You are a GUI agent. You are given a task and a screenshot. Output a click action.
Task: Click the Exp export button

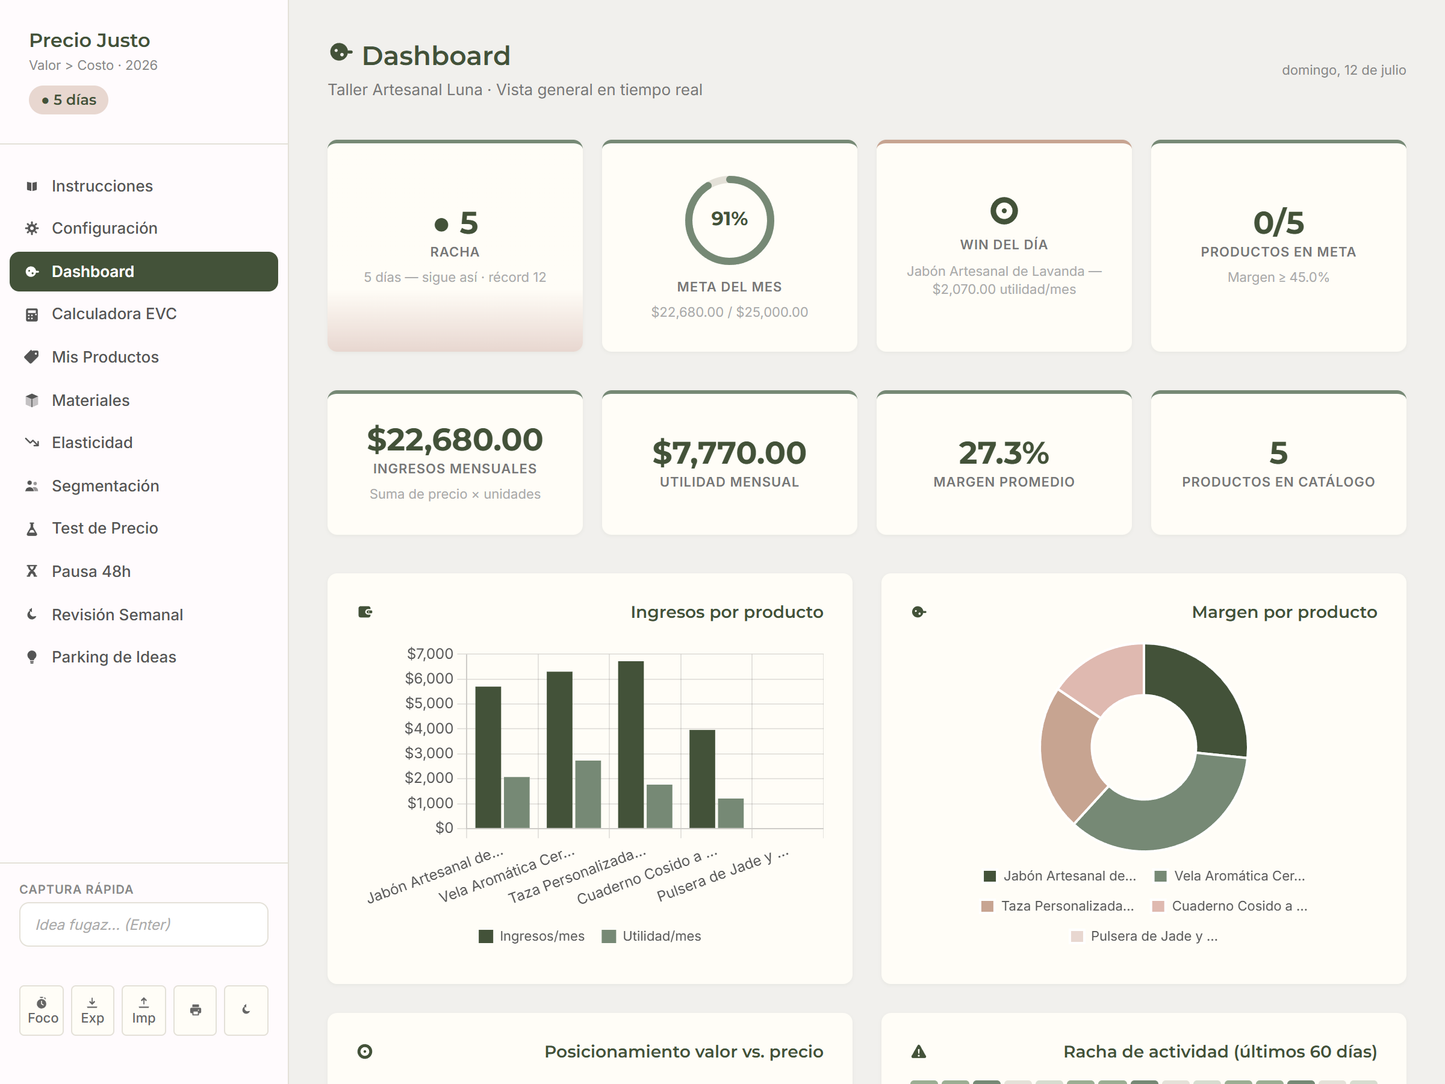[x=93, y=1010]
